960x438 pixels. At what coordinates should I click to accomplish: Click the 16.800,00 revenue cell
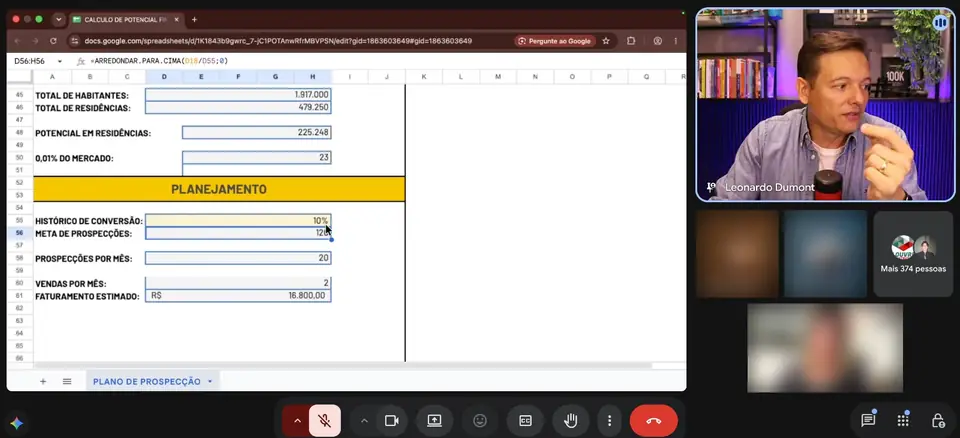coord(238,296)
